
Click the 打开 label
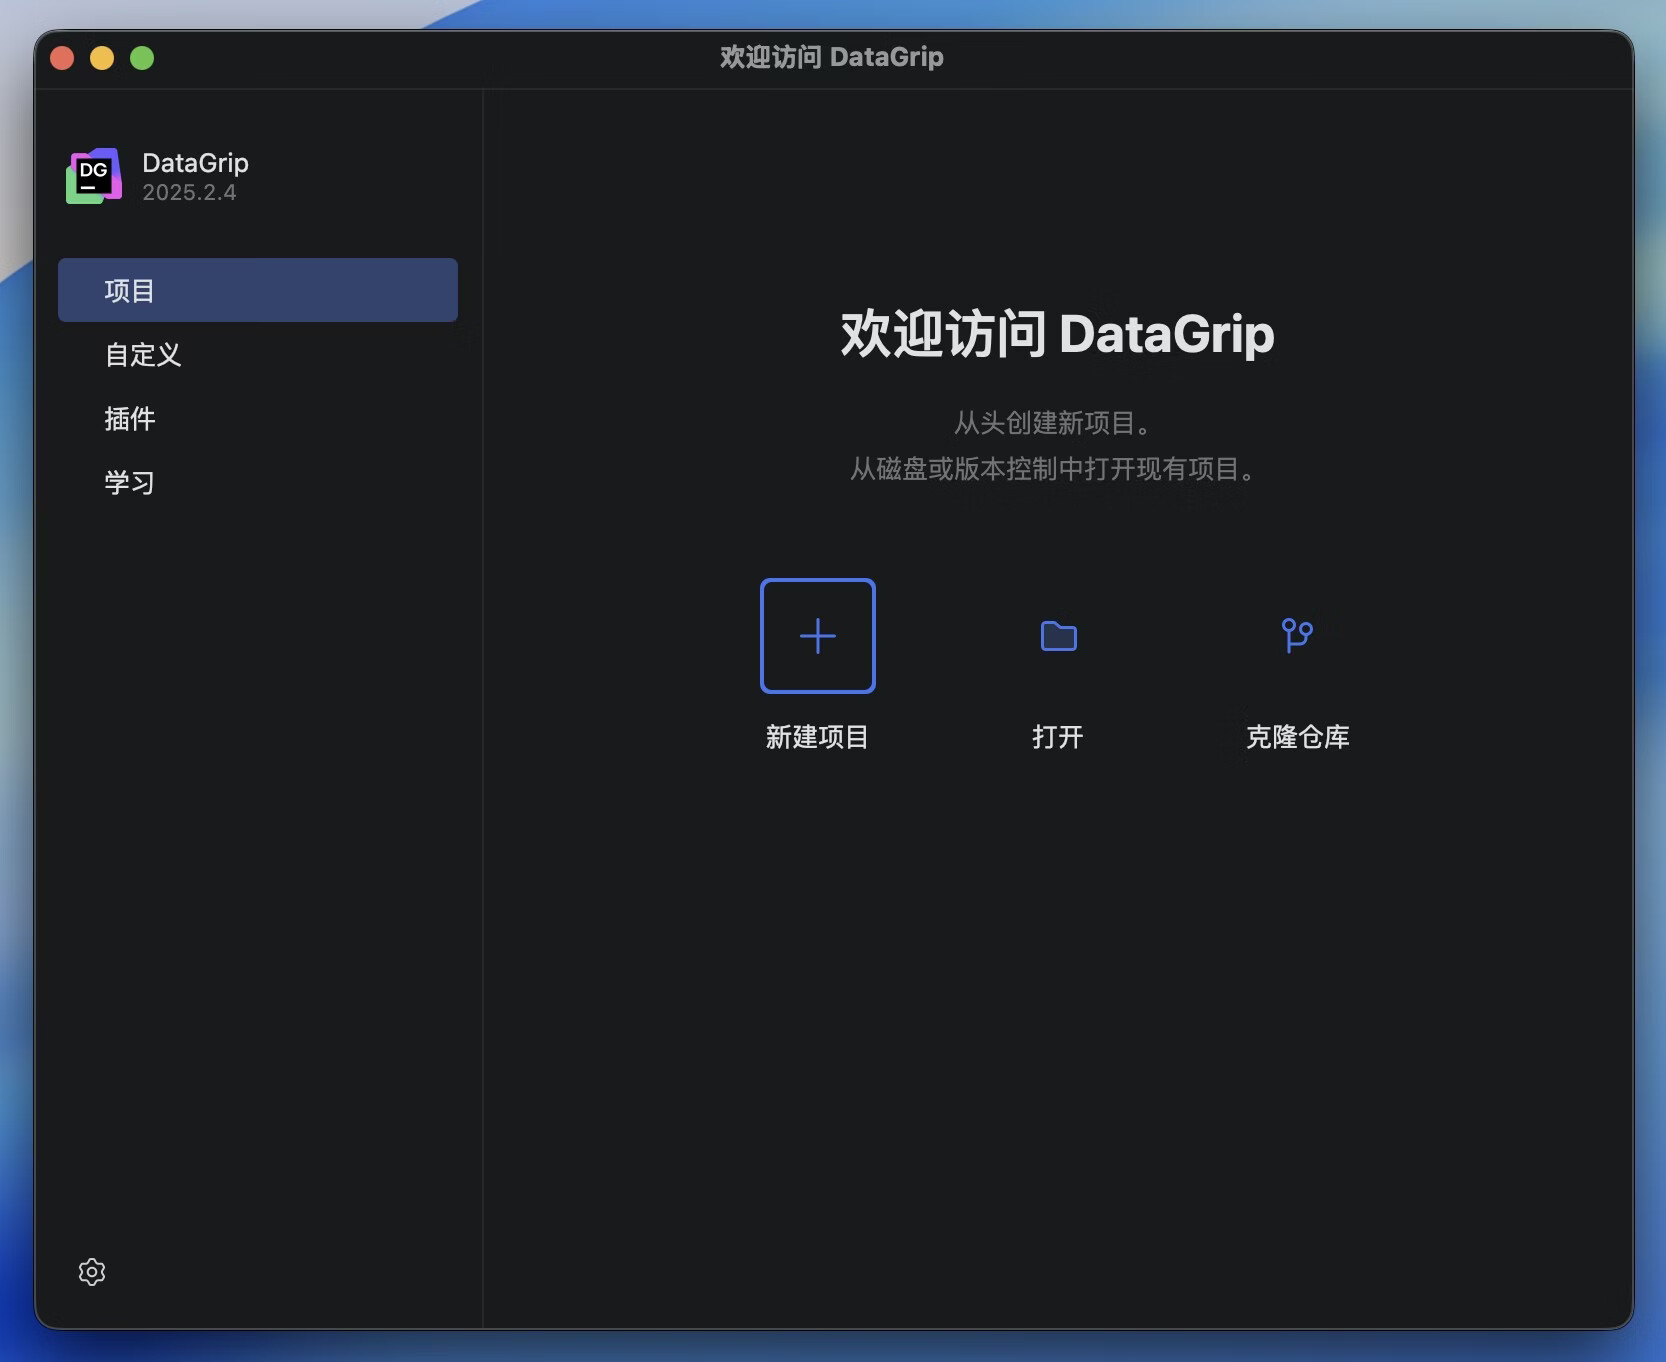[1057, 737]
